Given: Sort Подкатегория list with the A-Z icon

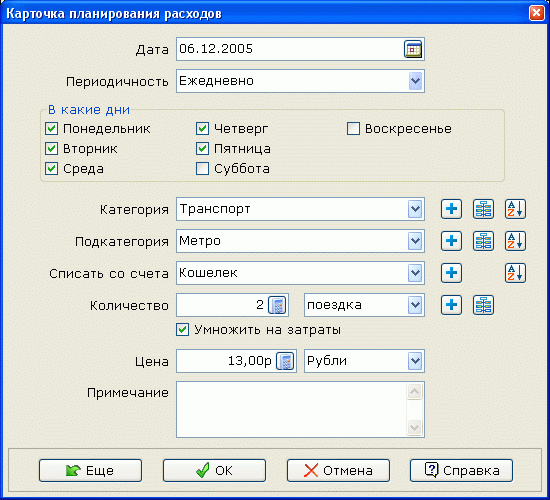Looking at the screenshot, I should tap(515, 241).
